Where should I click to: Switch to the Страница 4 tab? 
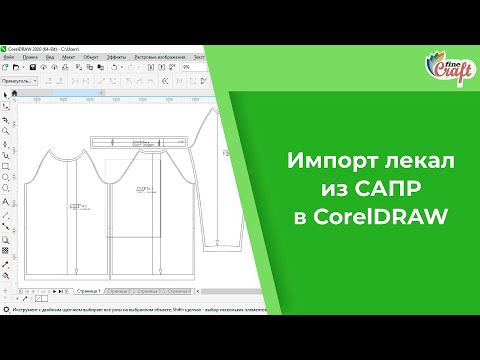179,291
